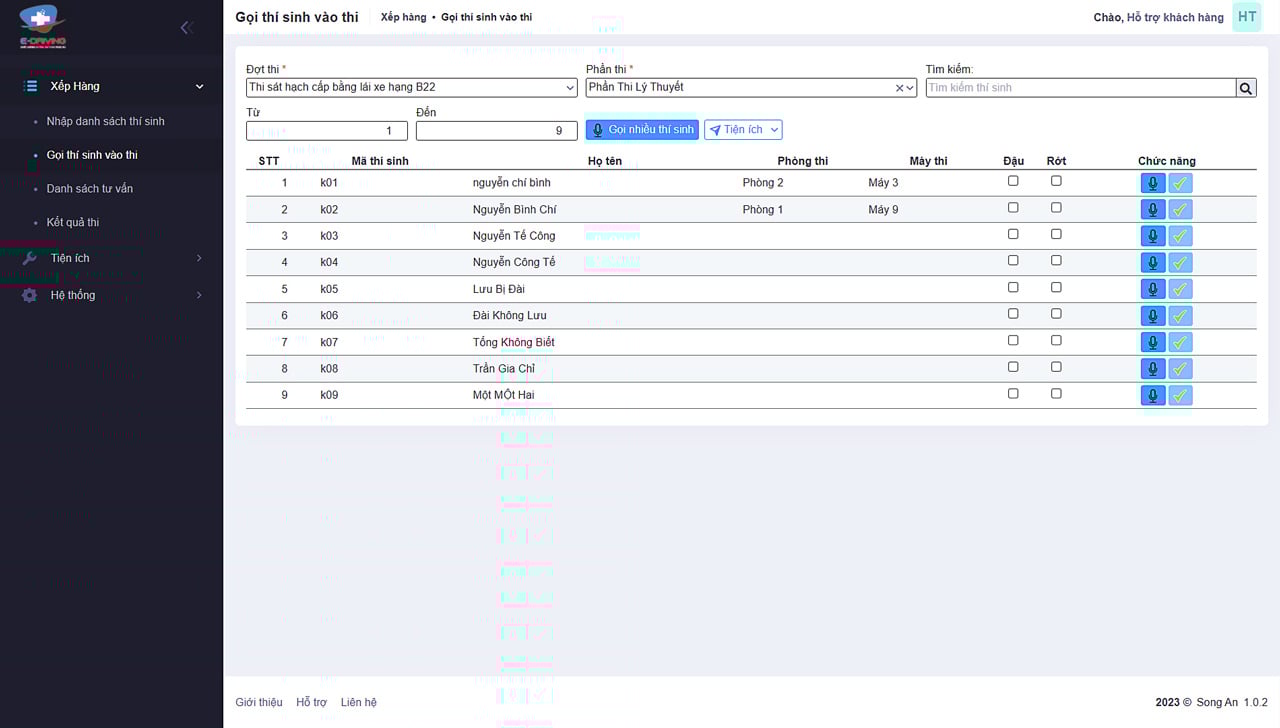Click the green checkmark icon for Nguyễn Bình Chí
This screenshot has width=1280, height=728.
tap(1180, 210)
